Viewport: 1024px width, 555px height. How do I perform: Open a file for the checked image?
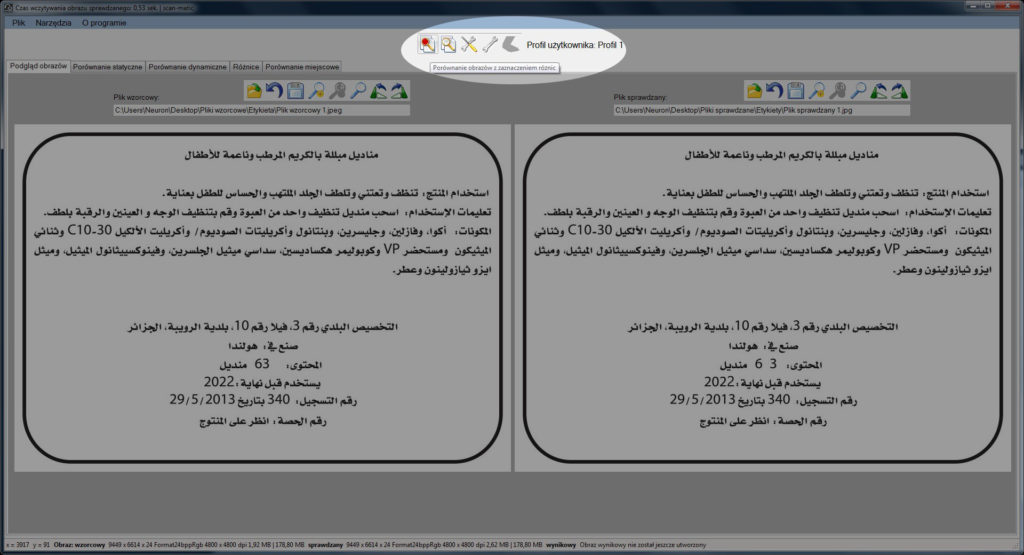tap(754, 91)
